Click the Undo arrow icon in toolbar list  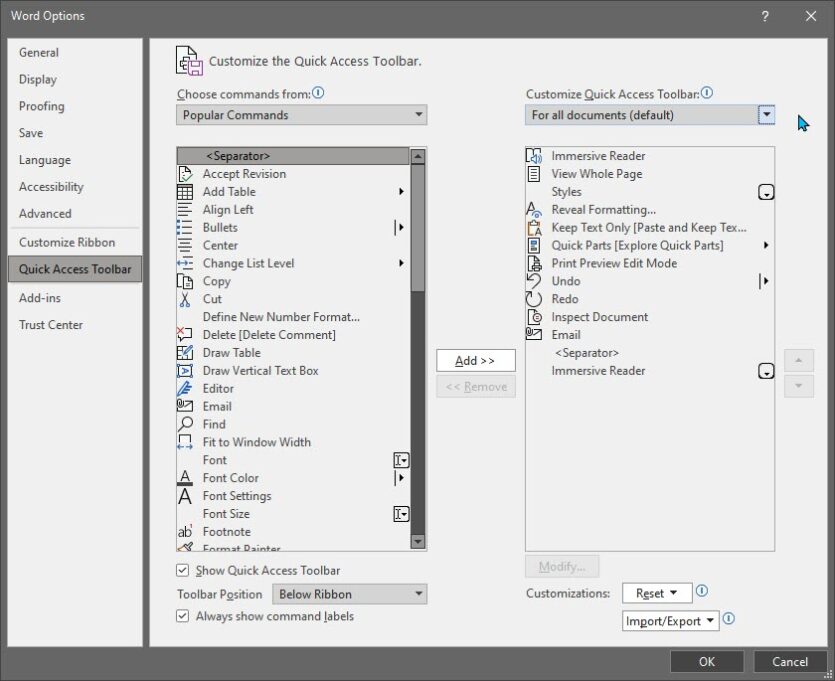(534, 281)
